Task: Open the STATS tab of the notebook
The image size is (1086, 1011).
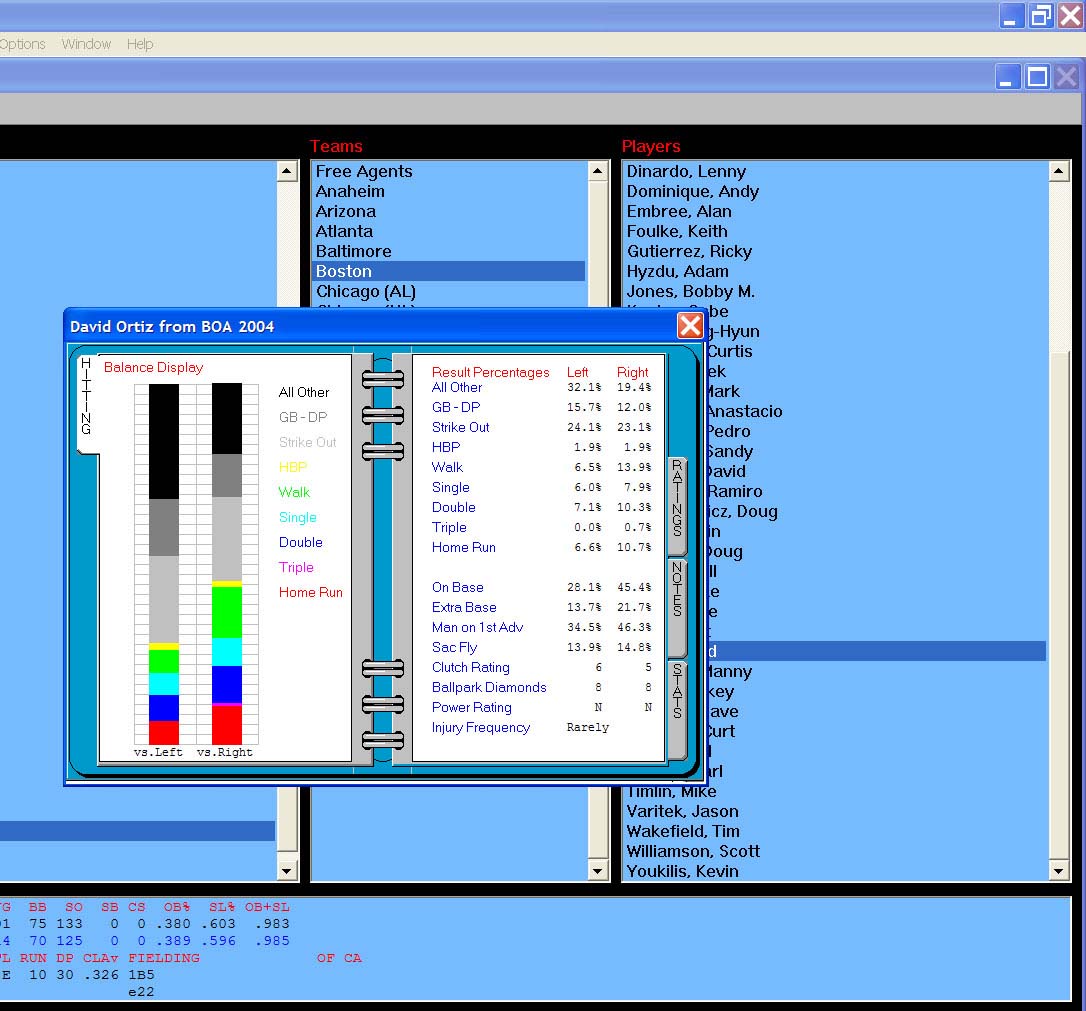Action: [x=677, y=710]
